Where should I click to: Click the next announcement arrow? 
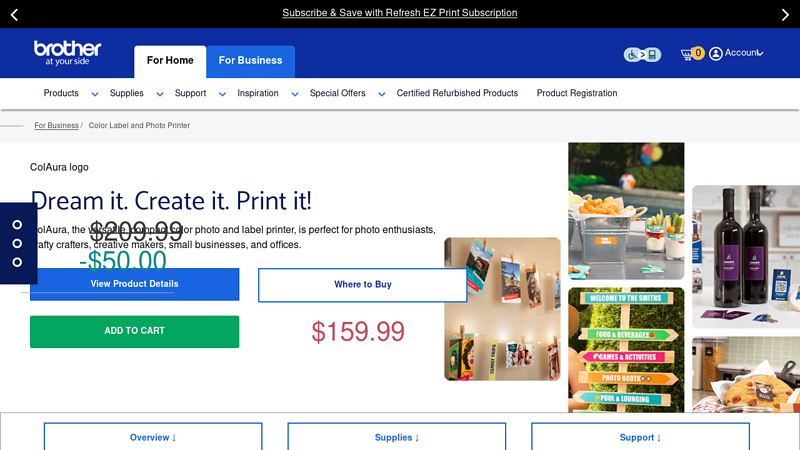click(x=785, y=15)
